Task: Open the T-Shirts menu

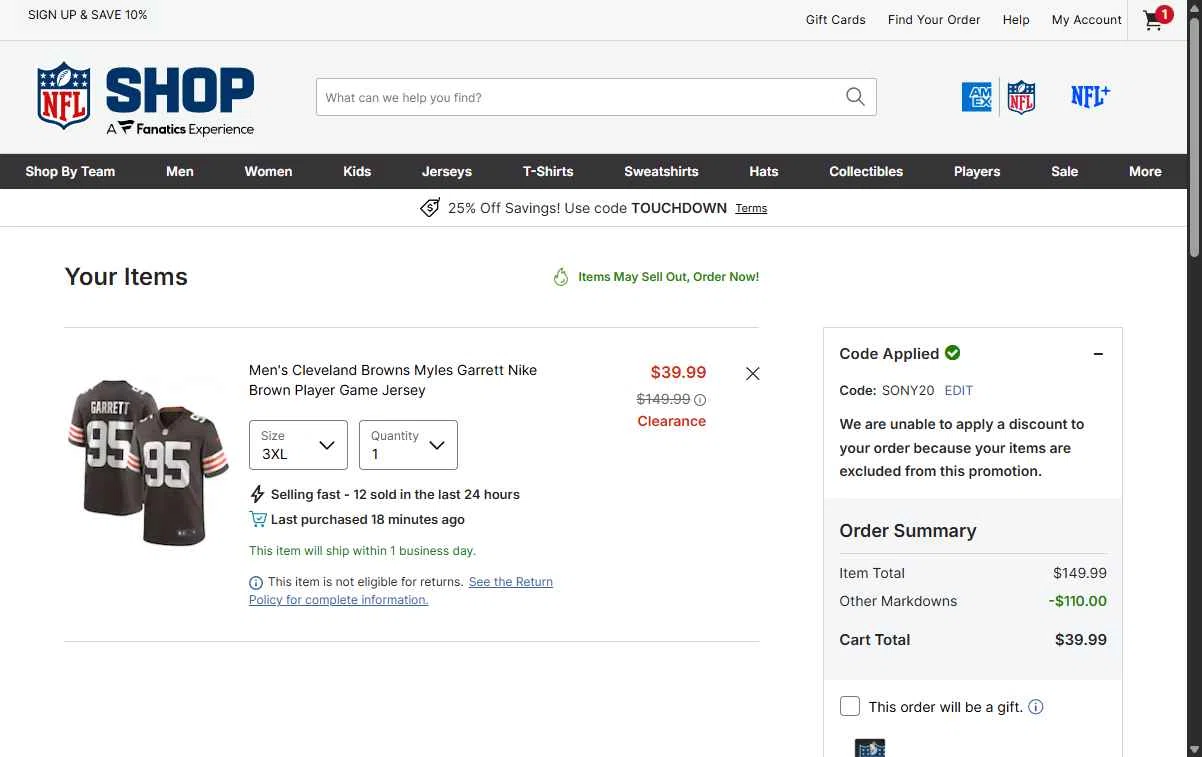Action: (548, 171)
